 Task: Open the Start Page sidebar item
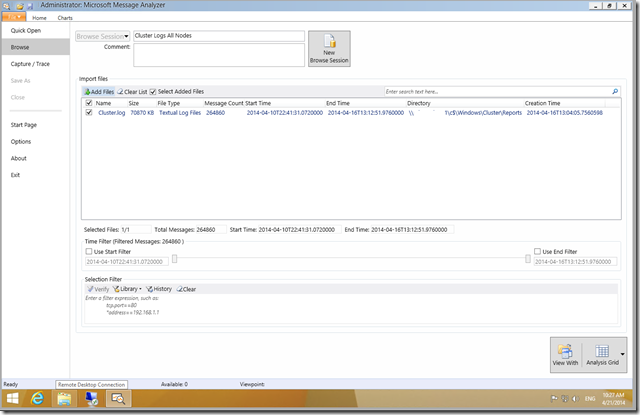tap(24, 125)
